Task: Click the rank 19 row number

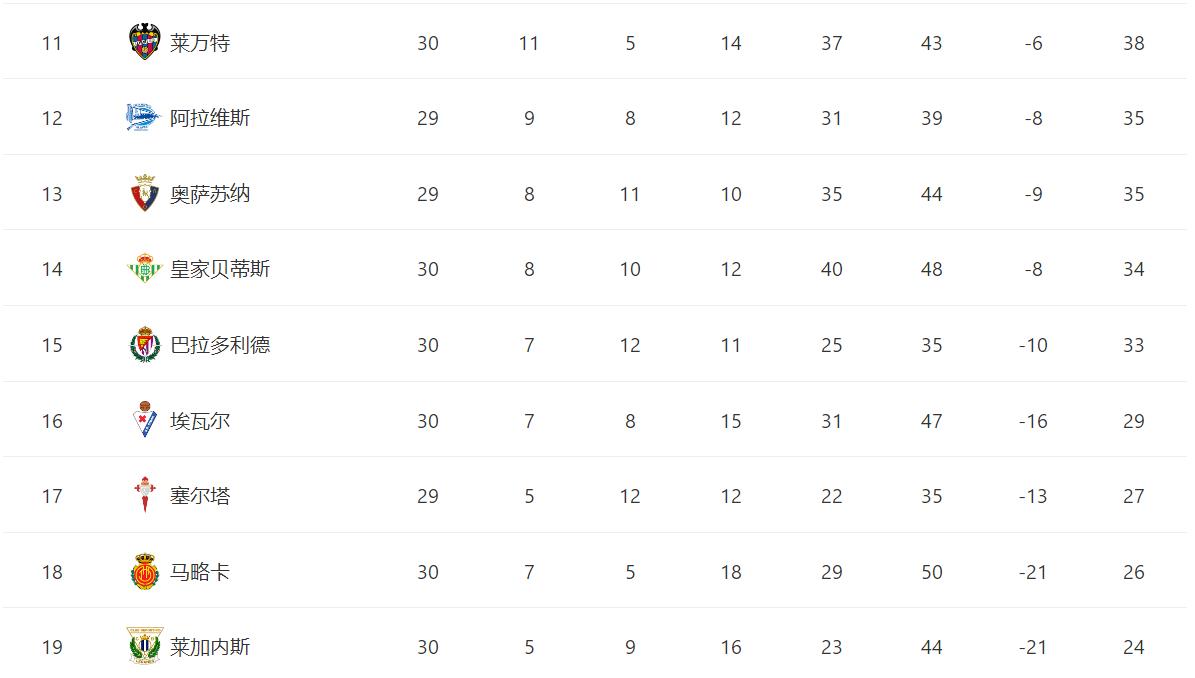Action: pos(52,647)
